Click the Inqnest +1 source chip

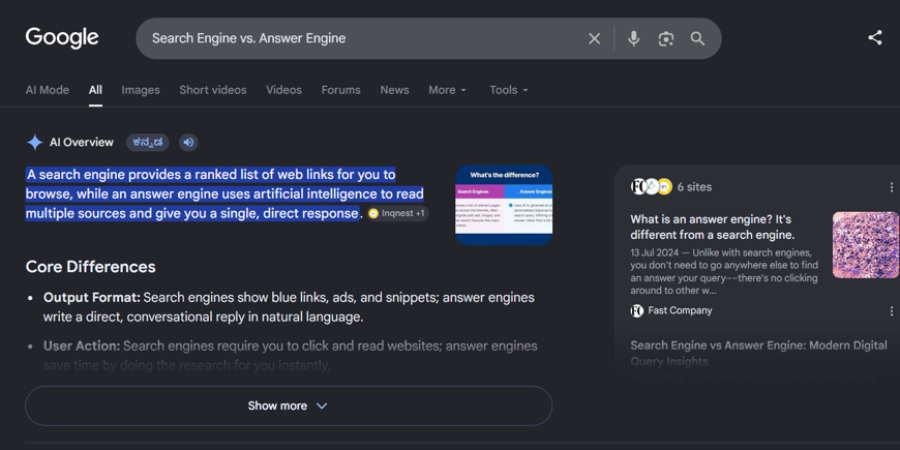coord(398,214)
